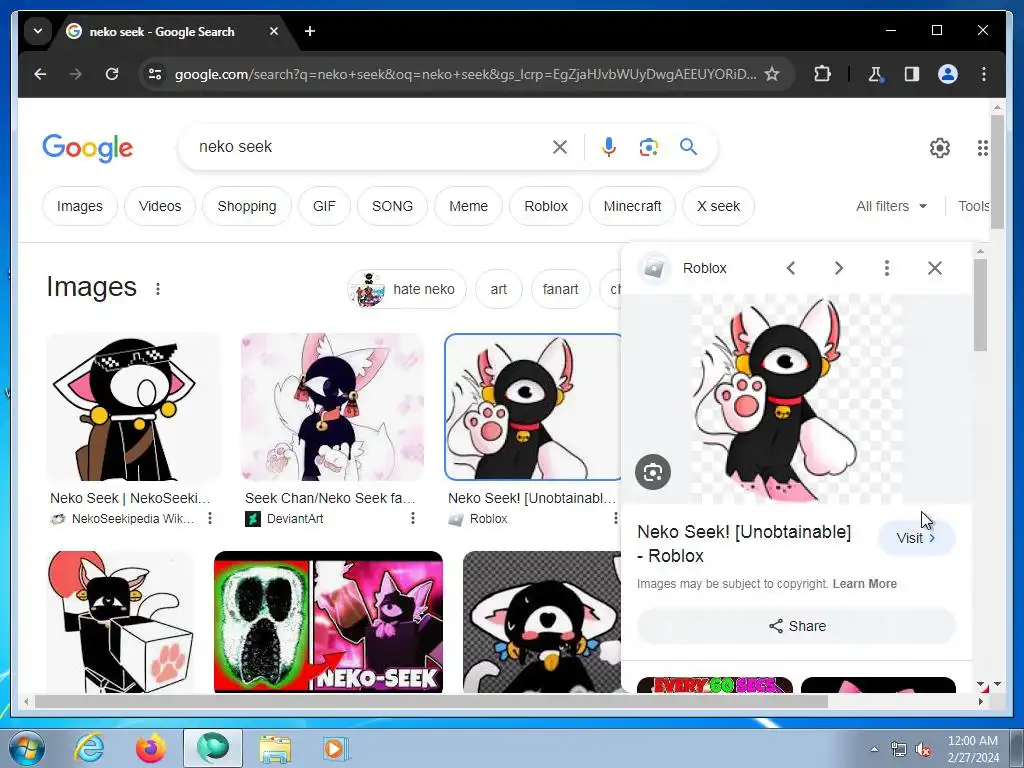Open Windows Explorer folder on taskbar
Image resolution: width=1024 pixels, height=768 pixels.
pyautogui.click(x=275, y=748)
